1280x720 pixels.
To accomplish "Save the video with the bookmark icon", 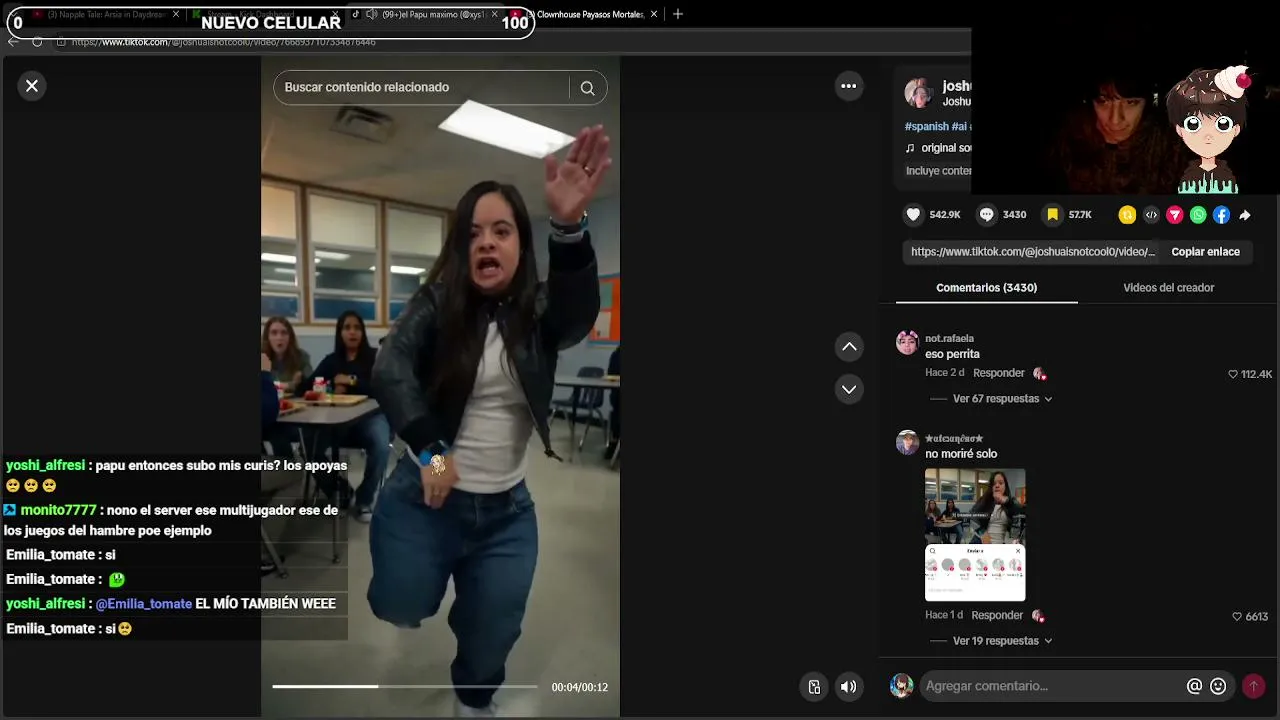I will point(1052,215).
